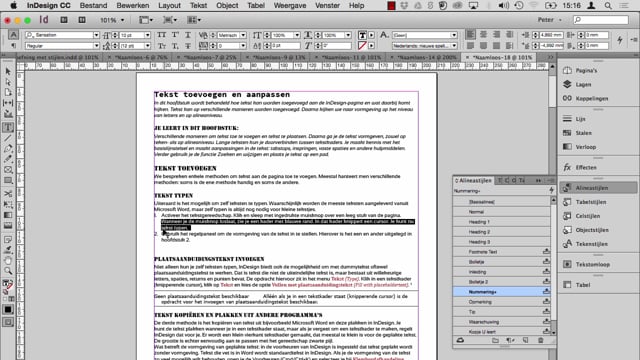
Task: Create new style group folder icon
Action: click(495, 340)
